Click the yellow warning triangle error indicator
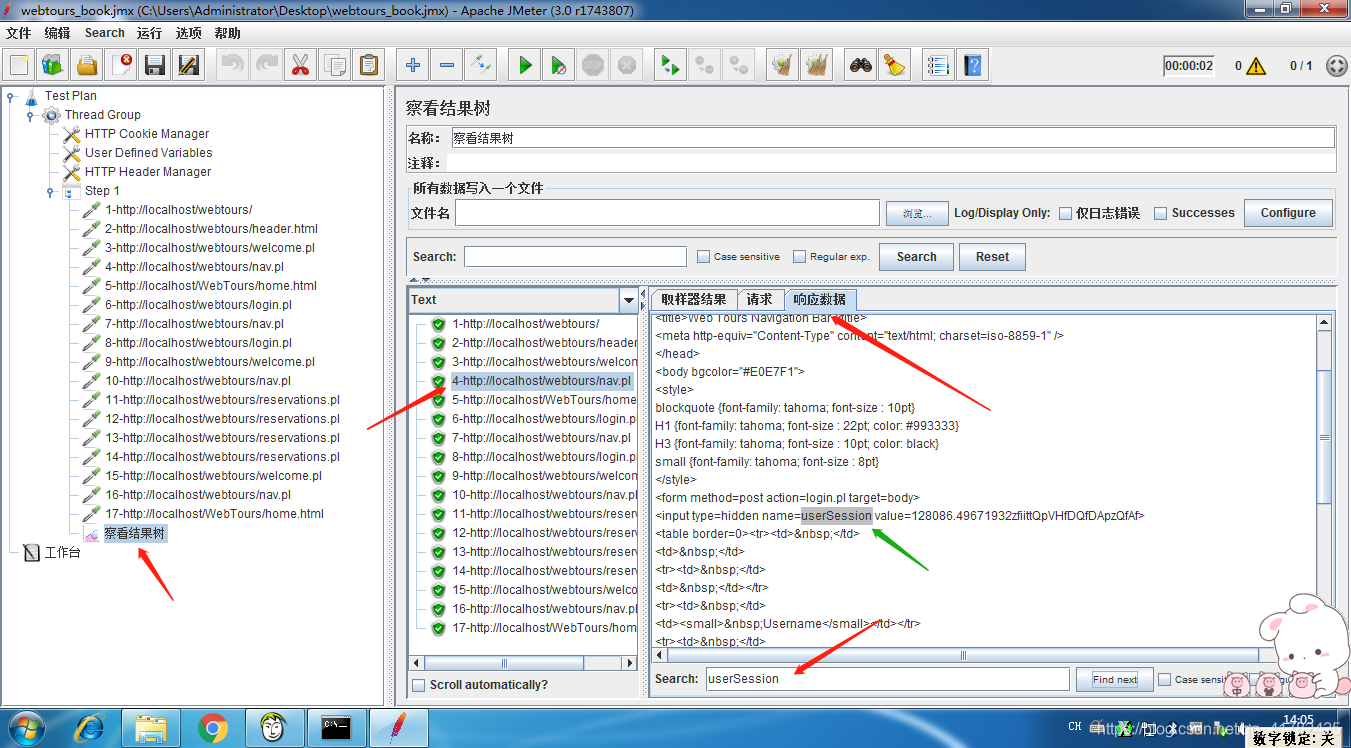1351x748 pixels. pyautogui.click(x=1256, y=66)
